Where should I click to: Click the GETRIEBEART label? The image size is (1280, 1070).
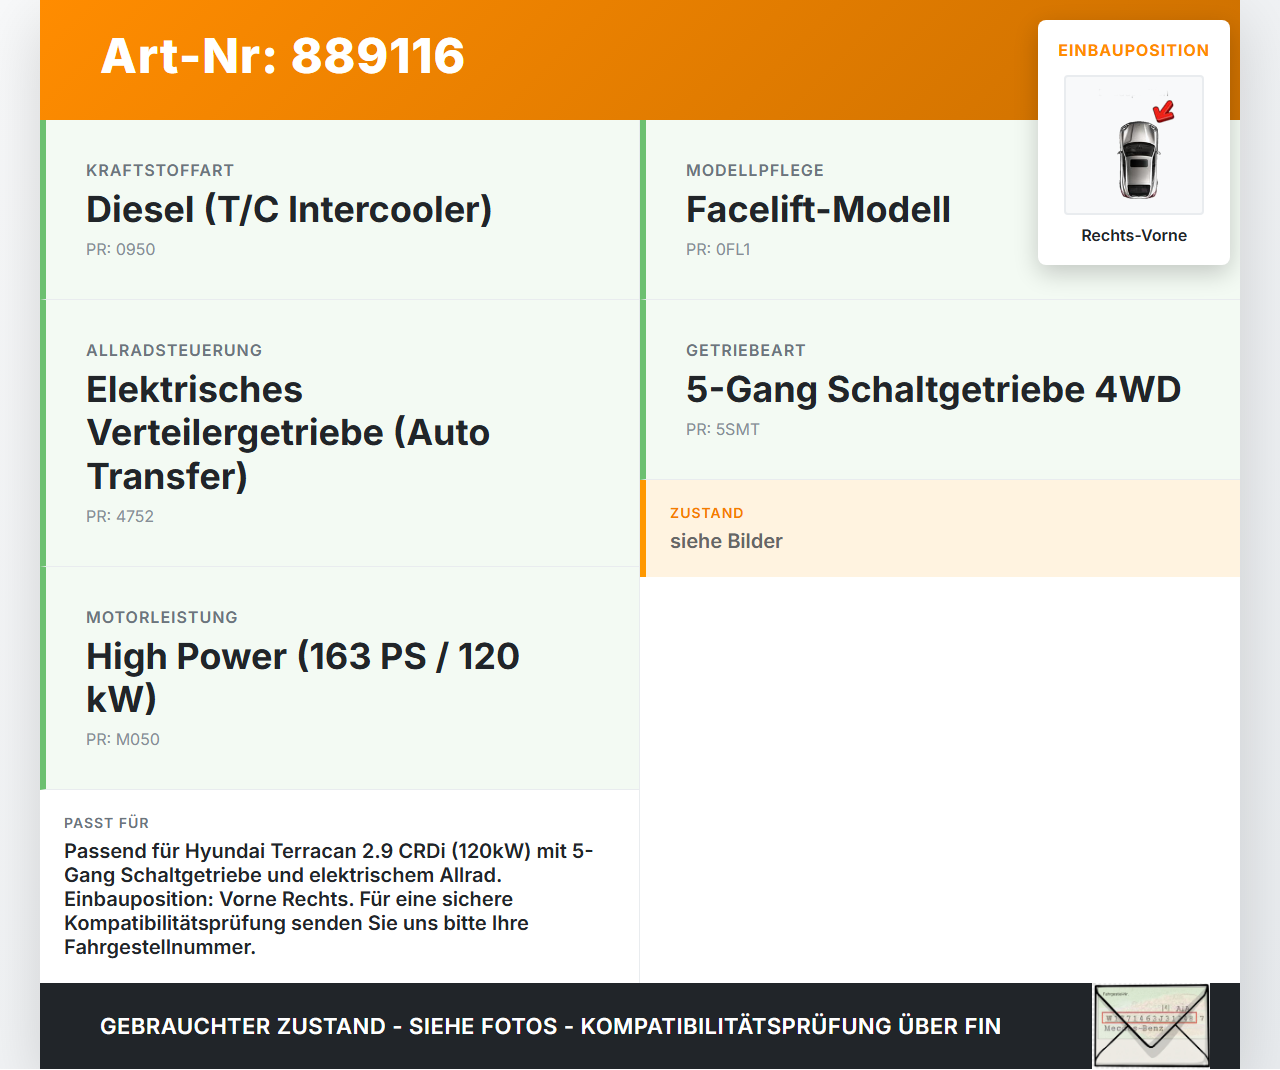(x=746, y=351)
